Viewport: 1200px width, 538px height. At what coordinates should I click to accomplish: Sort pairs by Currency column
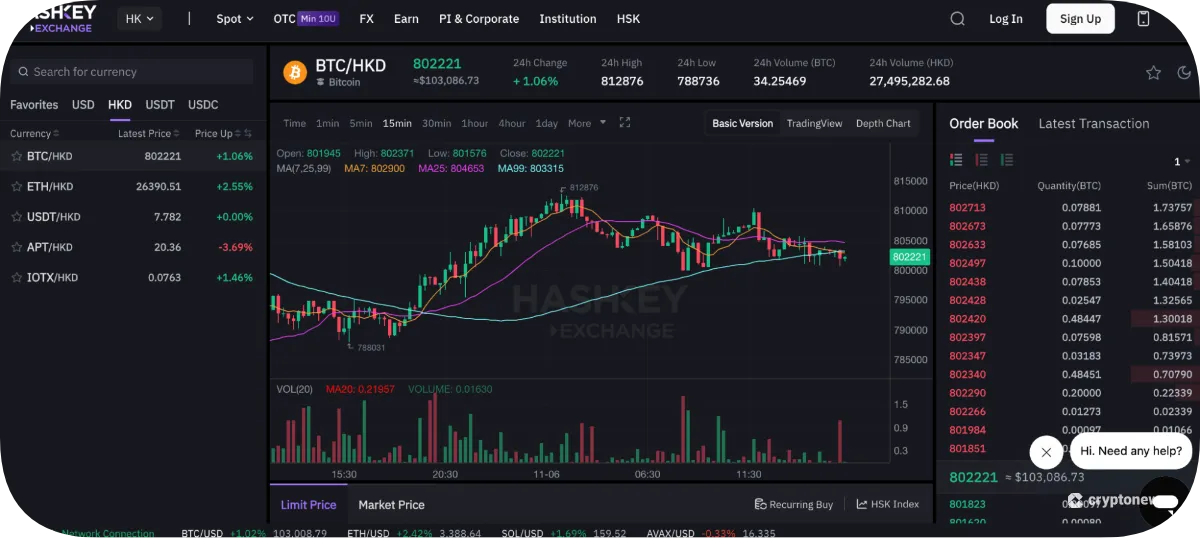pyautogui.click(x=35, y=133)
